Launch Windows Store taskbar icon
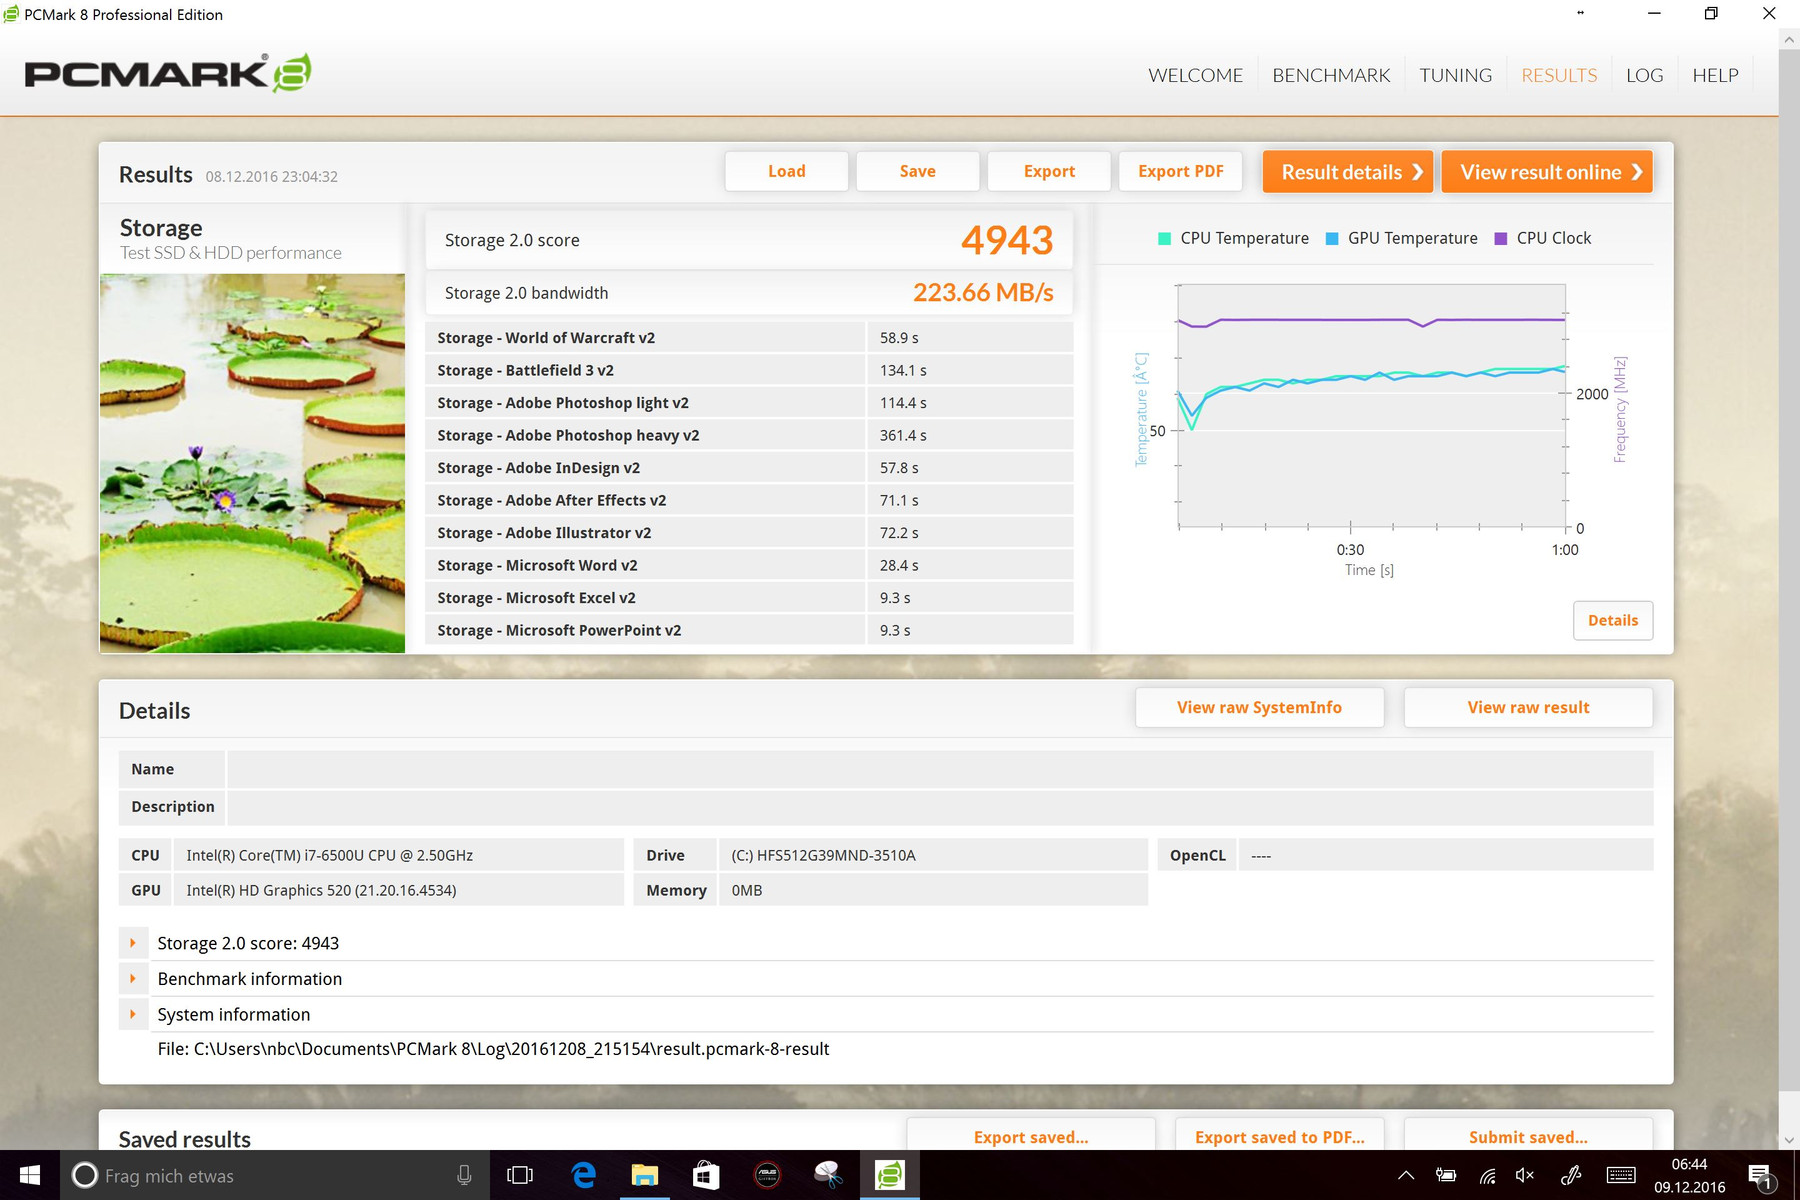Screen dimensions: 1800x1200 [x=706, y=1175]
